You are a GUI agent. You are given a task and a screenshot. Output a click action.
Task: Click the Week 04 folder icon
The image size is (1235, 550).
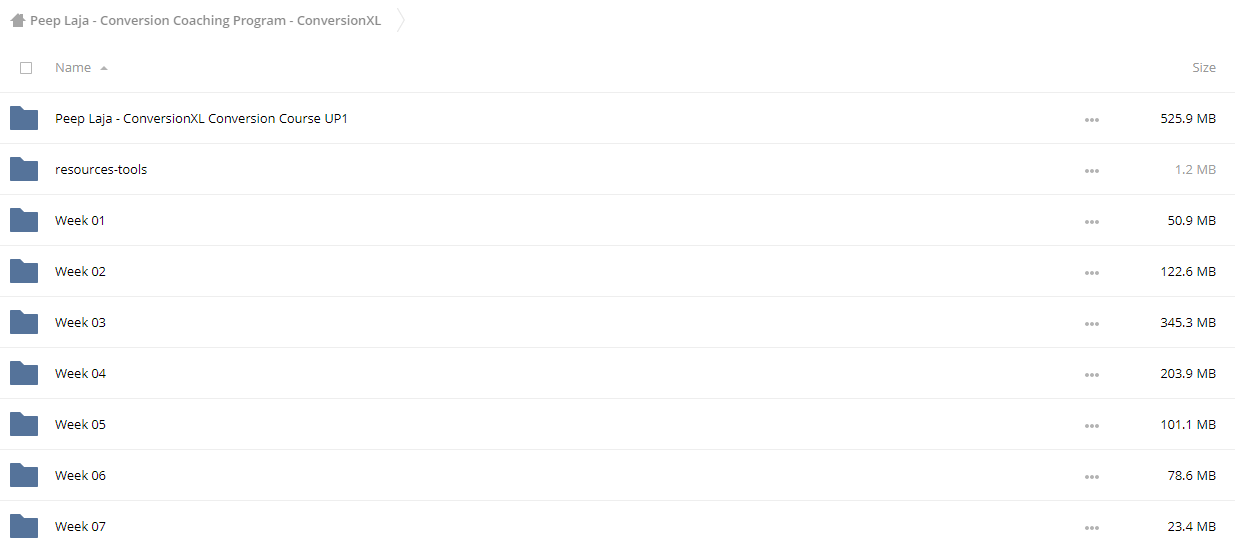tap(24, 373)
